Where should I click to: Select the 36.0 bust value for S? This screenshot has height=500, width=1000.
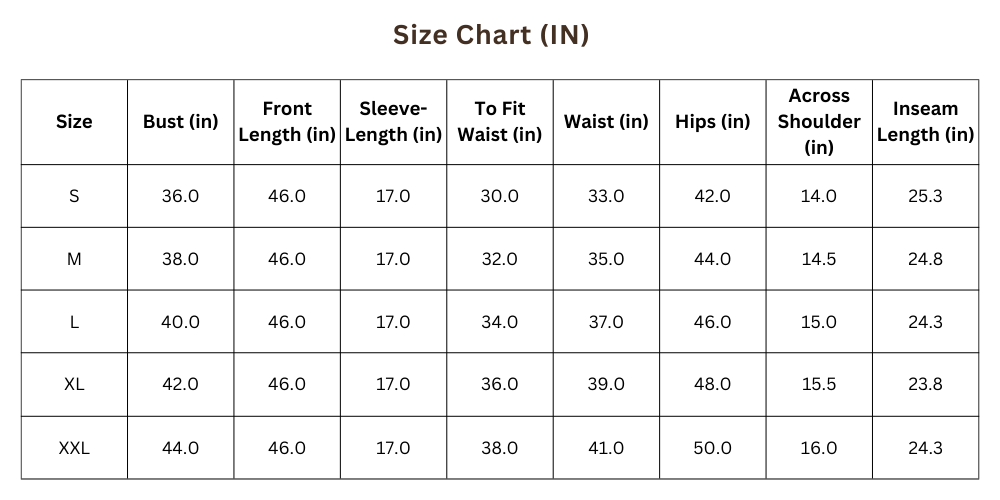point(180,196)
